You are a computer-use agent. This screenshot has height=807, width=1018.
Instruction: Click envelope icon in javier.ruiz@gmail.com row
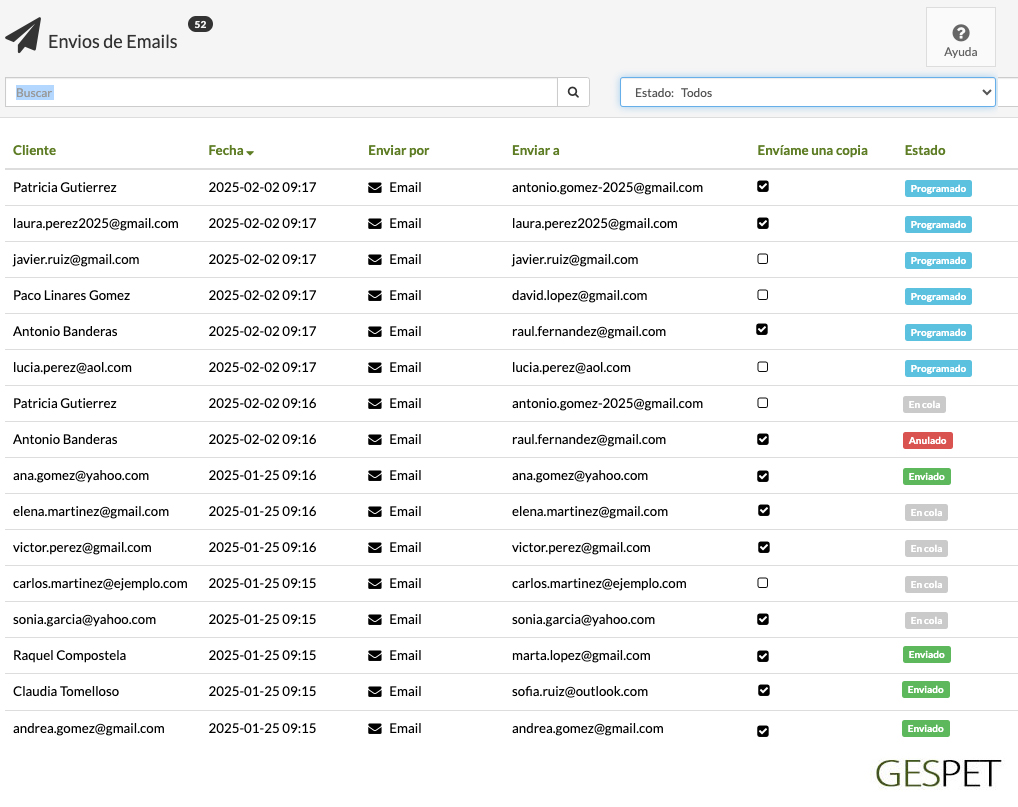[x=375, y=260]
